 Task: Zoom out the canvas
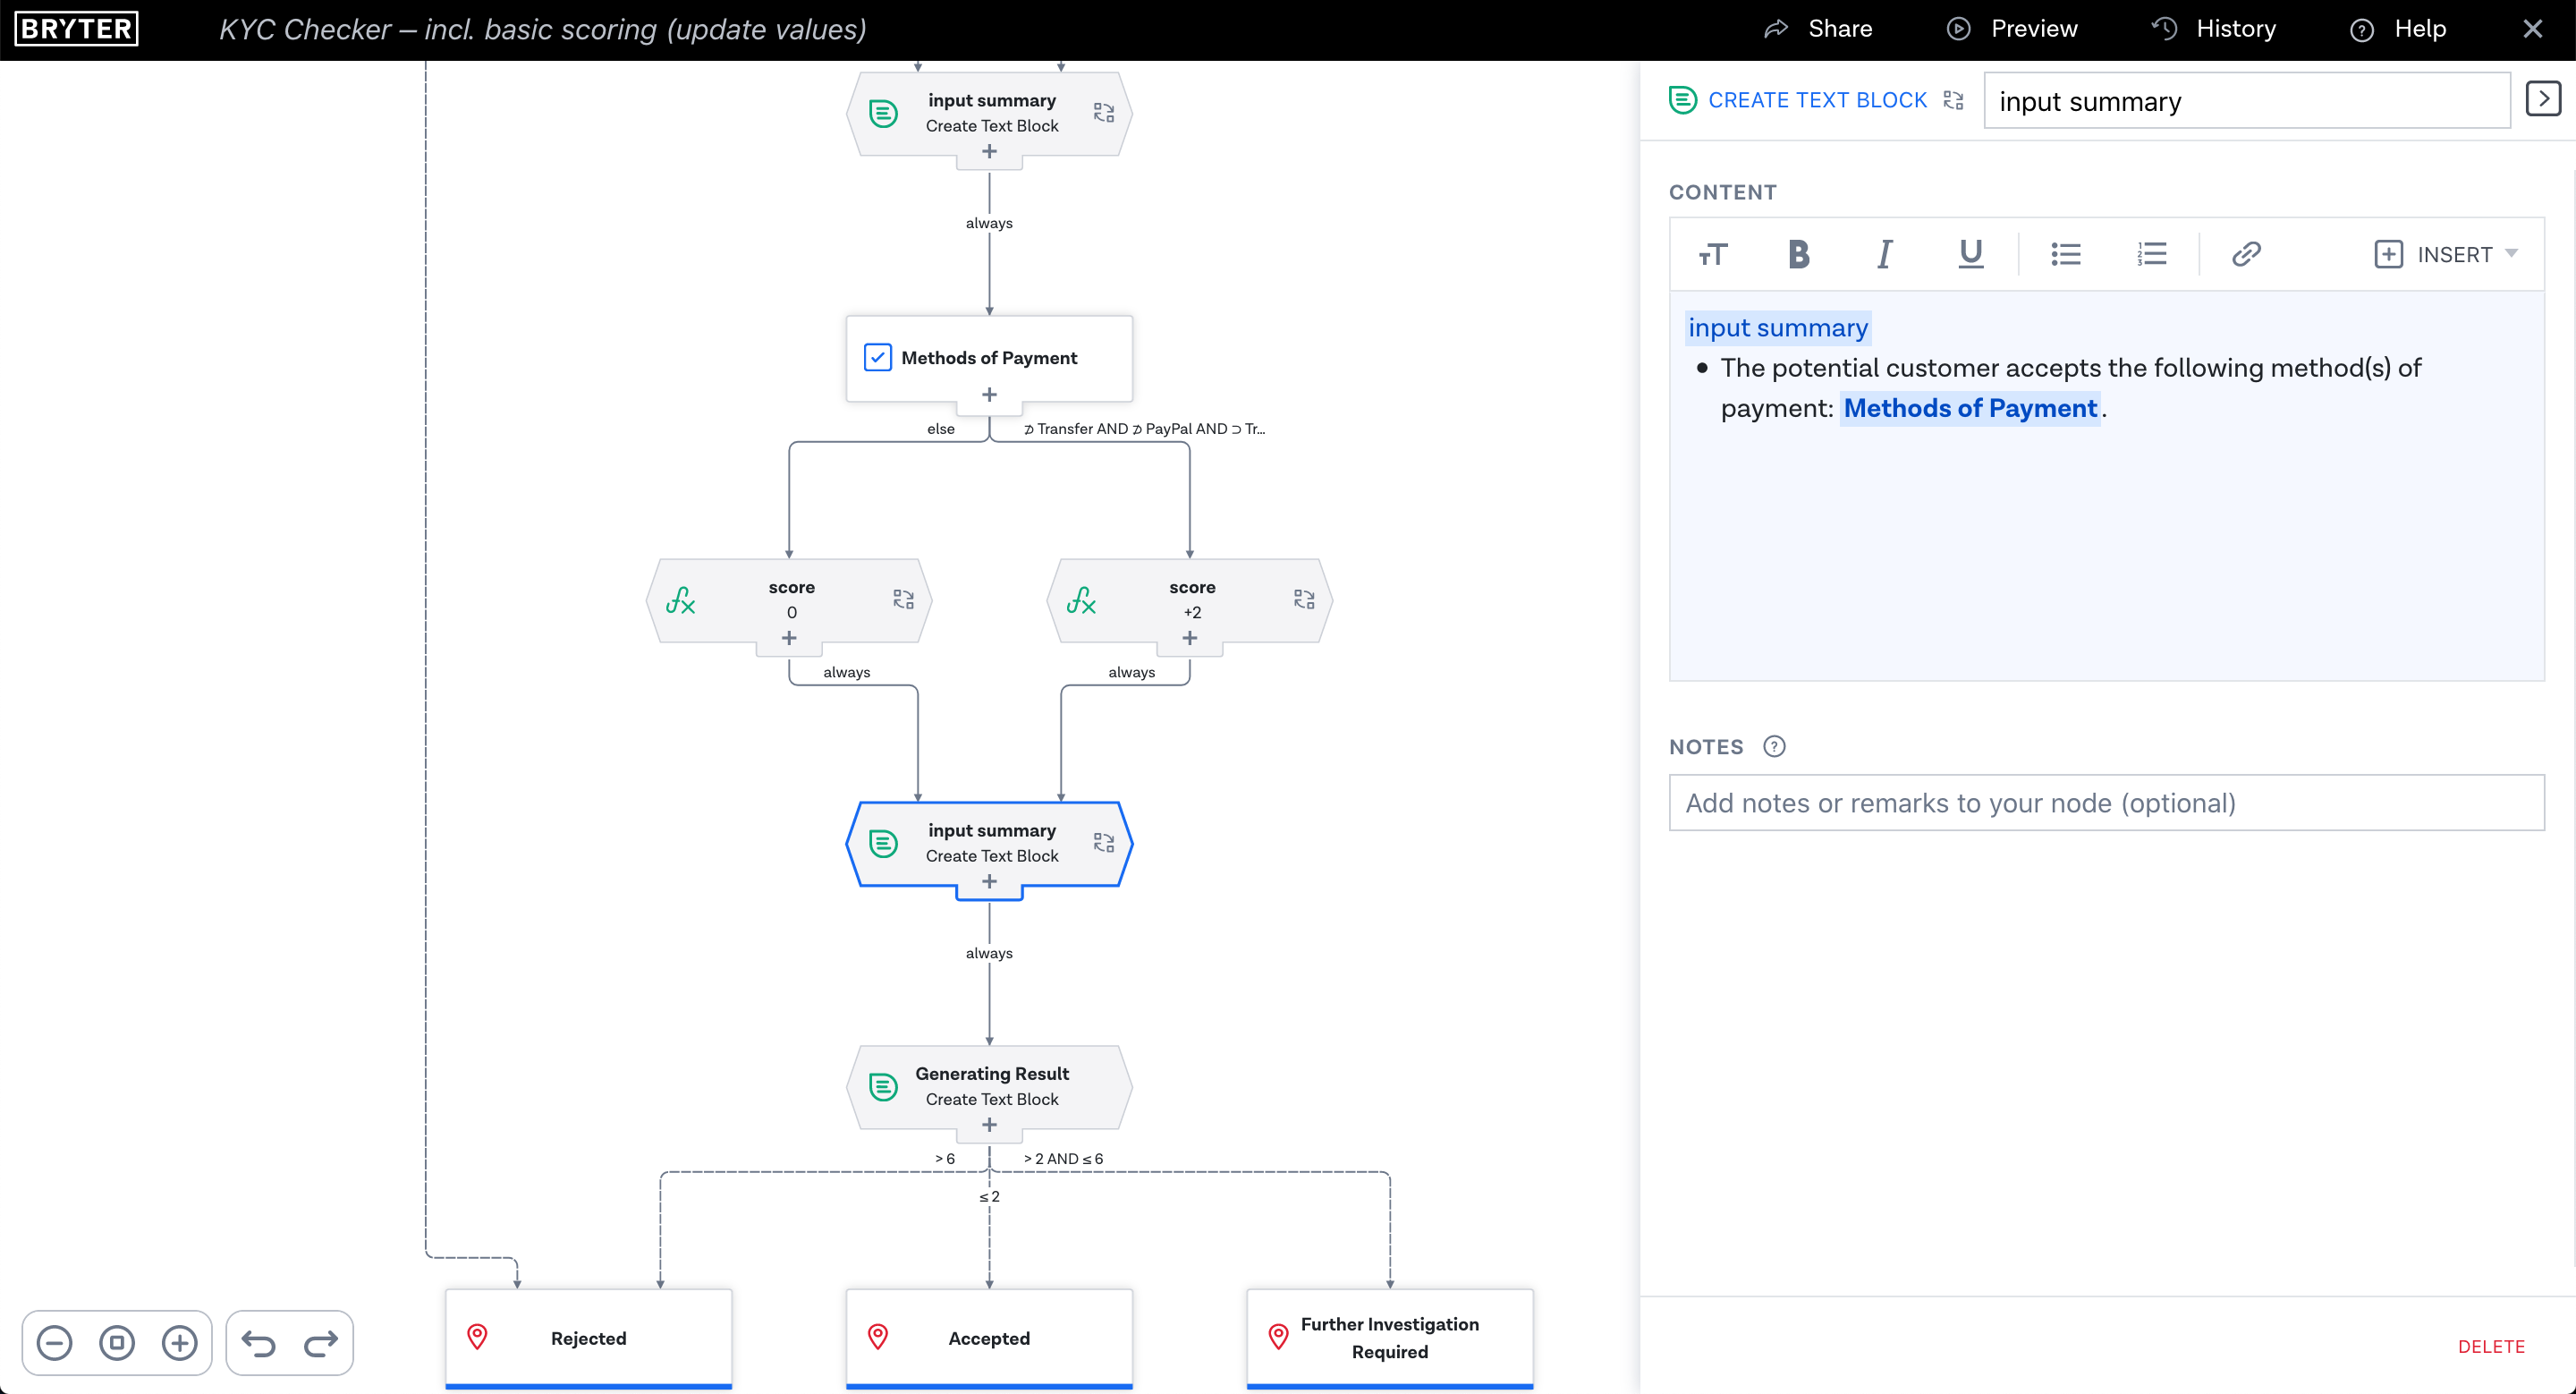54,1342
